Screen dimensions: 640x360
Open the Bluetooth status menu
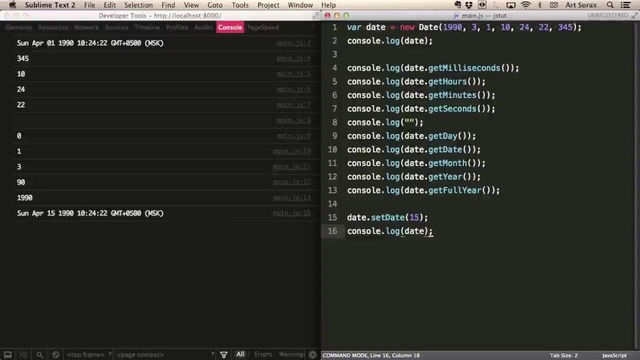coord(540,5)
